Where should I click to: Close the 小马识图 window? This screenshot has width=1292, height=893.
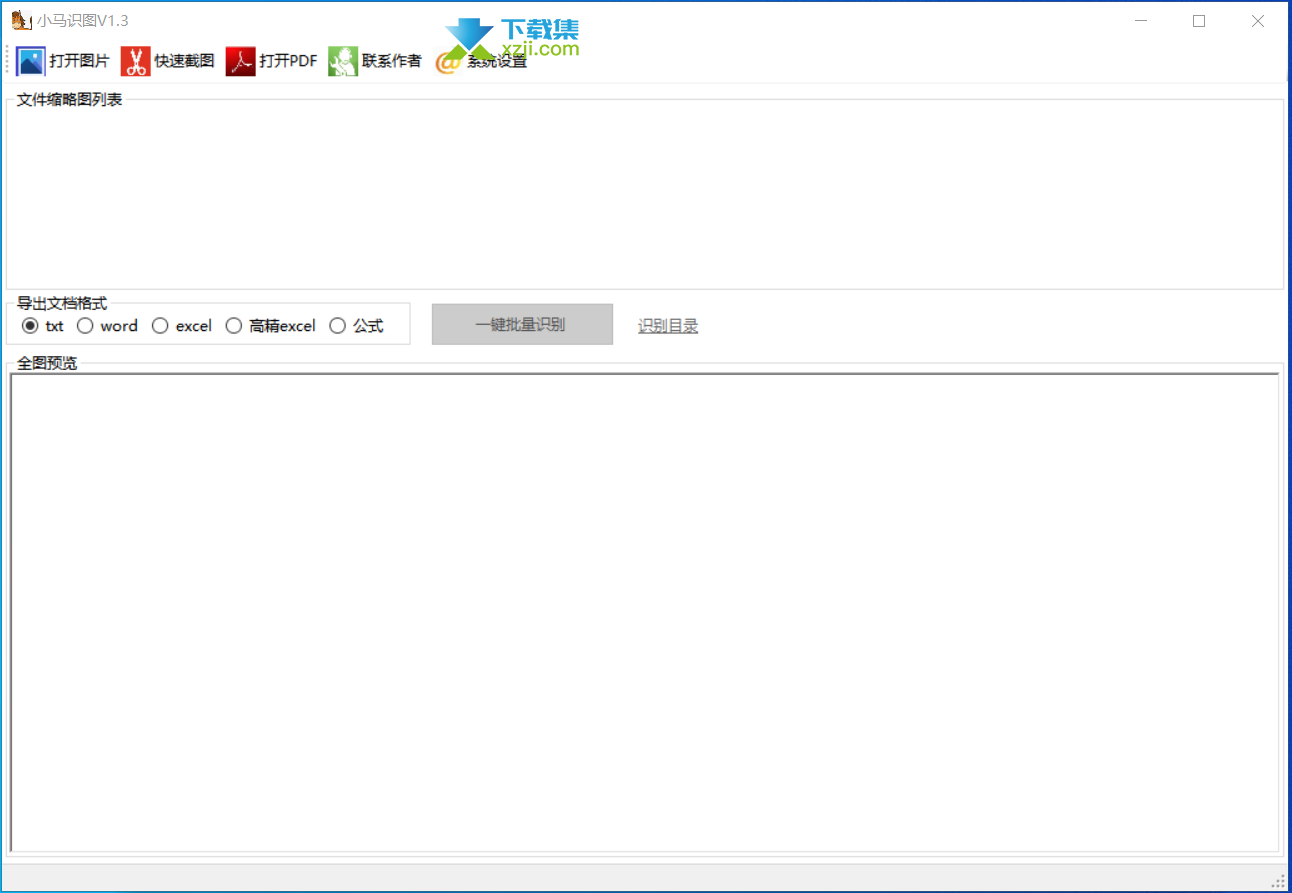1258,21
